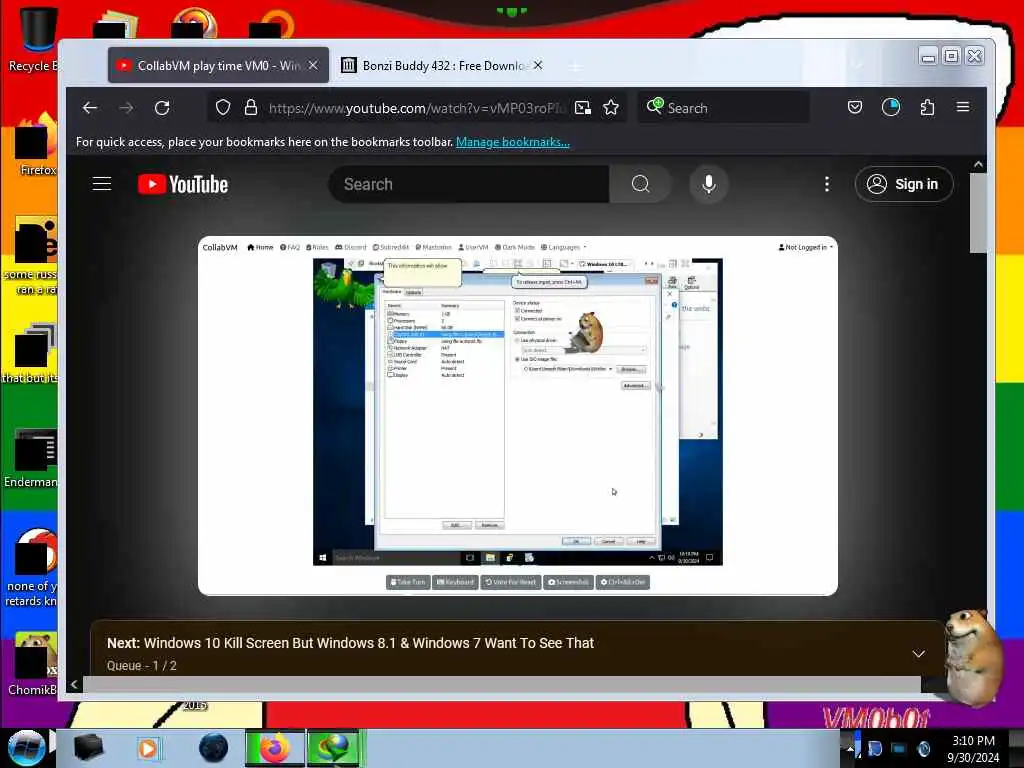Show hidden tray icons arrow
The height and width of the screenshot is (768, 1024).
pyautogui.click(x=850, y=748)
